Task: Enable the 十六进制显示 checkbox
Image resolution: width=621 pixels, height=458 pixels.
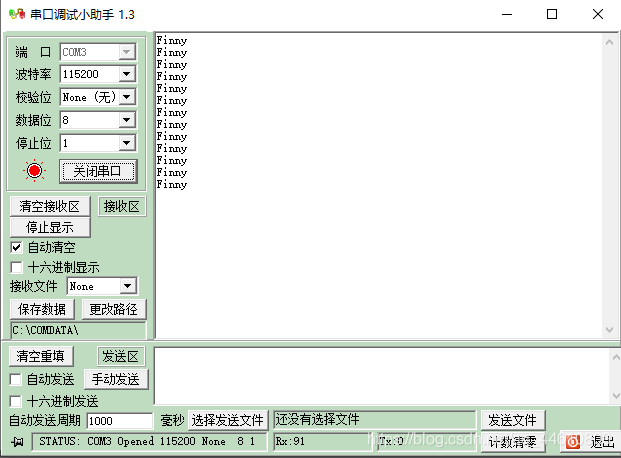Action: pyautogui.click(x=16, y=267)
